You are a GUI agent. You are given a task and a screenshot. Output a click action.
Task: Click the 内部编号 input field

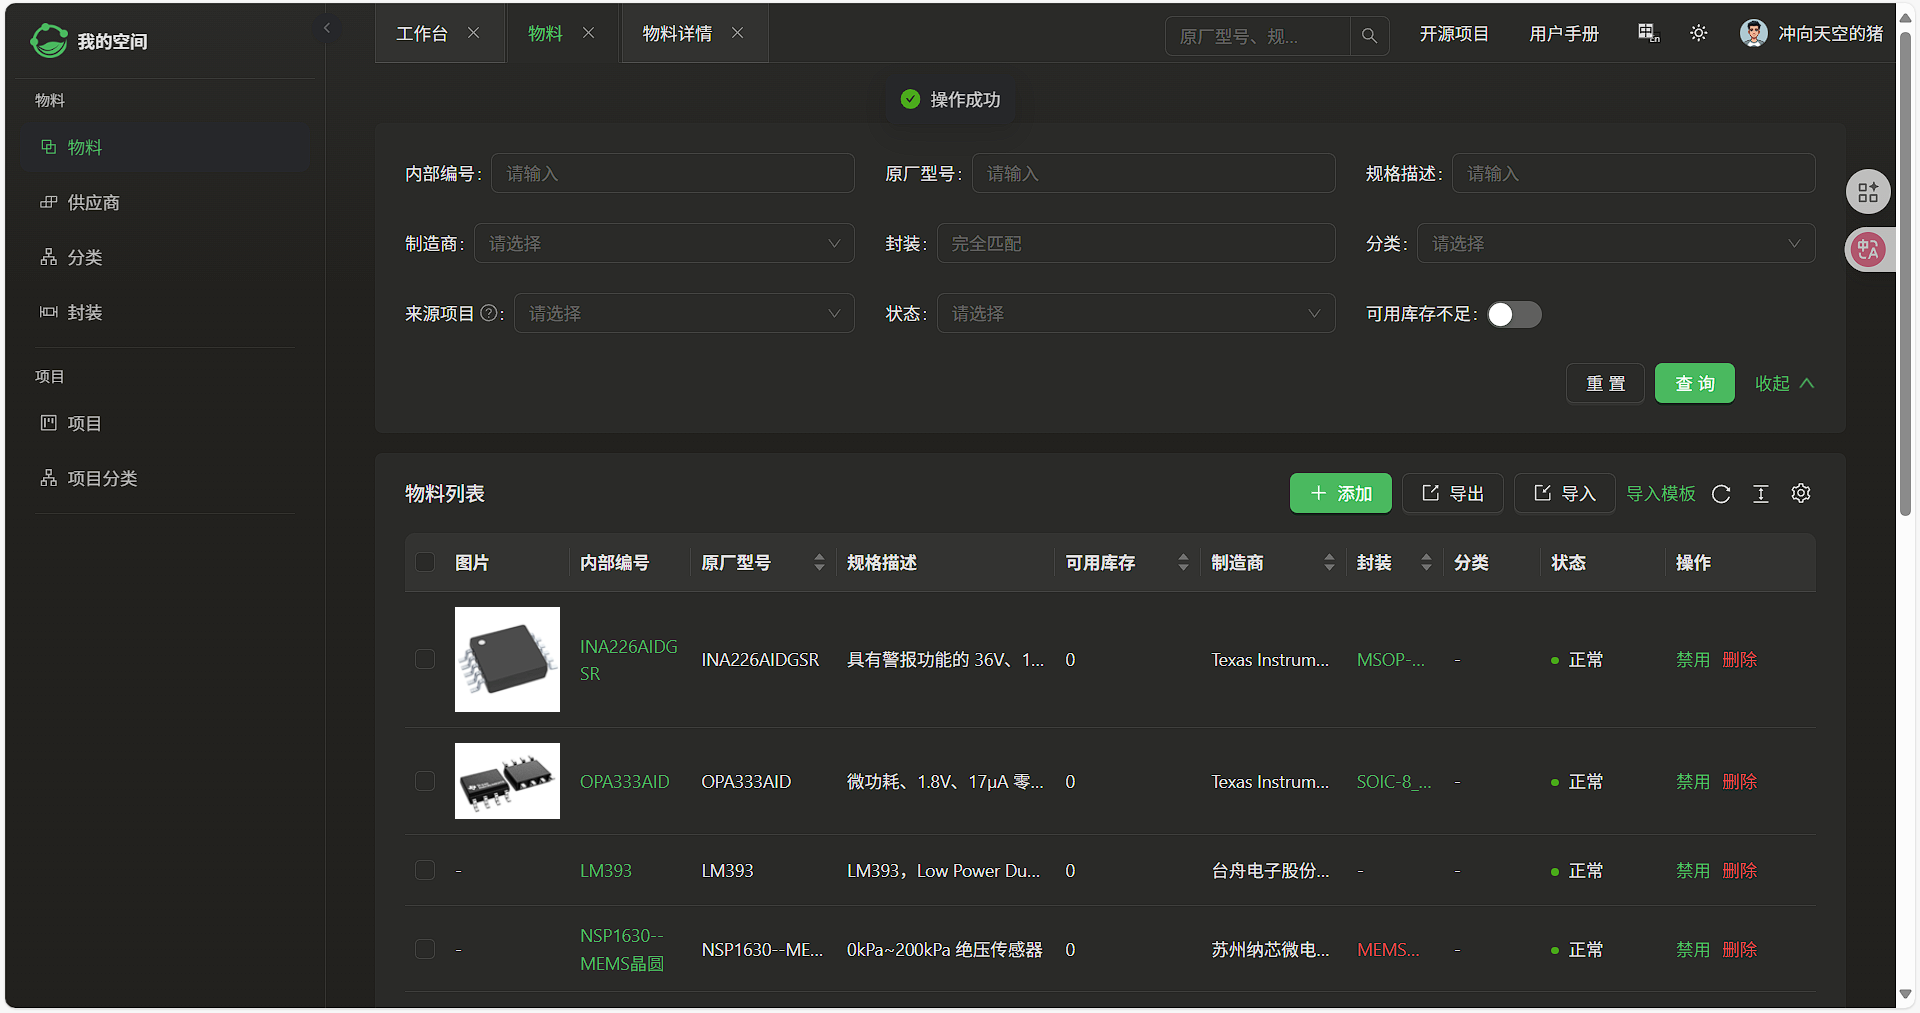coord(672,174)
